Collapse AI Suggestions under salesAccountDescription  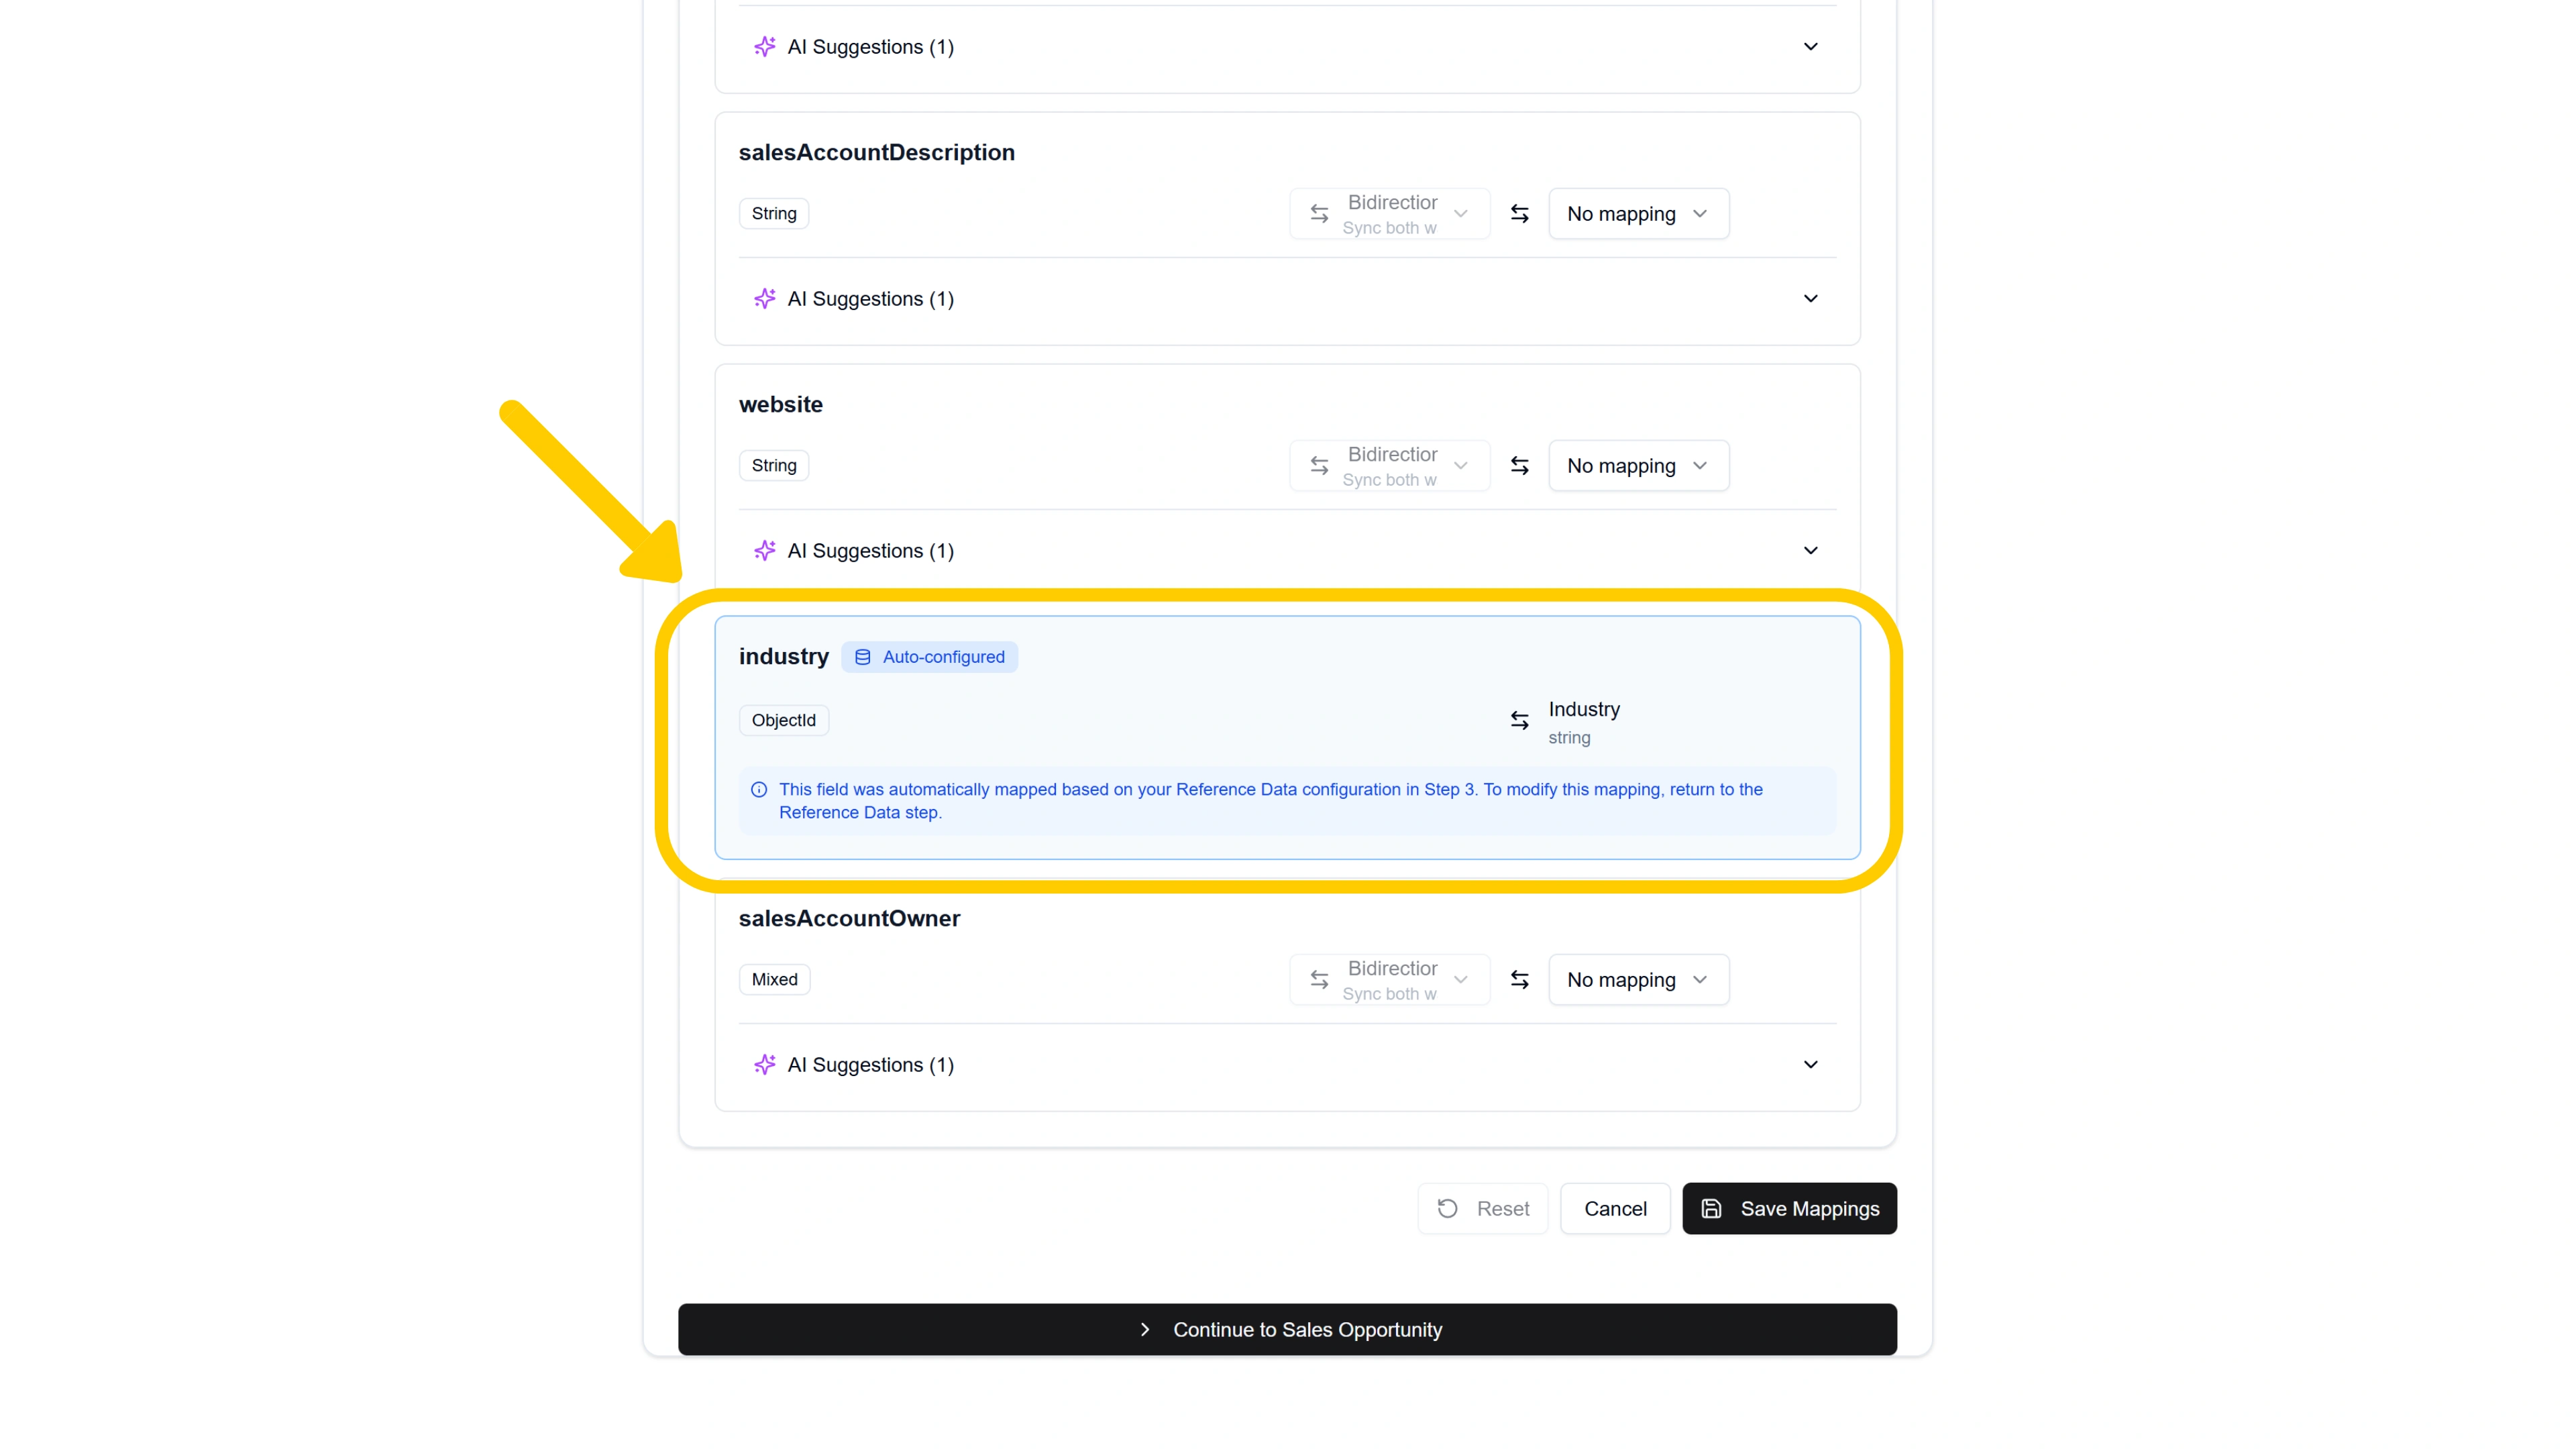pos(1810,298)
